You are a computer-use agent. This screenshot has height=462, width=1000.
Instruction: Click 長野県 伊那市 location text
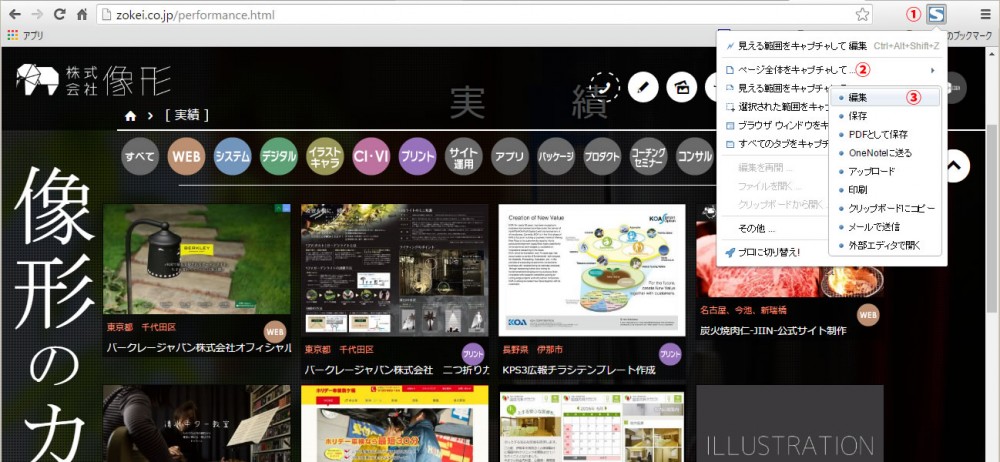click(533, 350)
